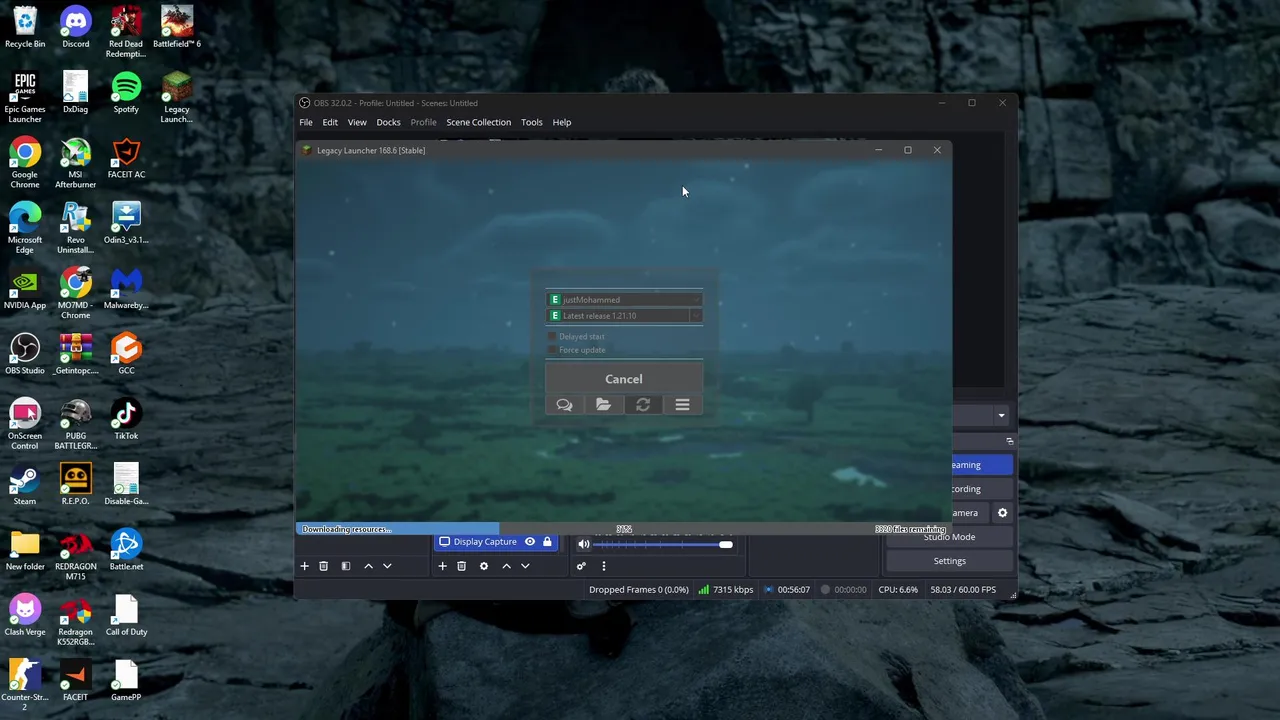Open the hamburger menu in Legacy Launcher
Image resolution: width=1280 pixels, height=720 pixels.
(682, 405)
